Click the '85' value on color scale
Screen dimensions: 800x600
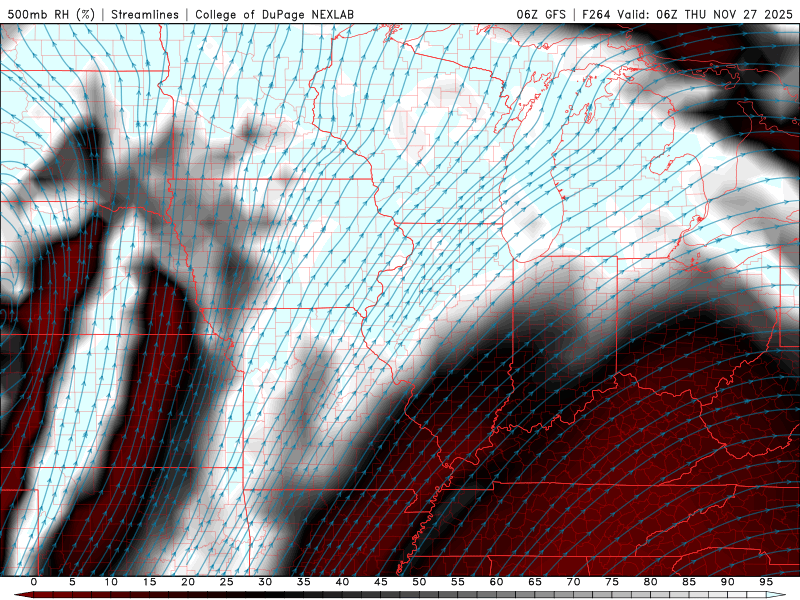[689, 582]
